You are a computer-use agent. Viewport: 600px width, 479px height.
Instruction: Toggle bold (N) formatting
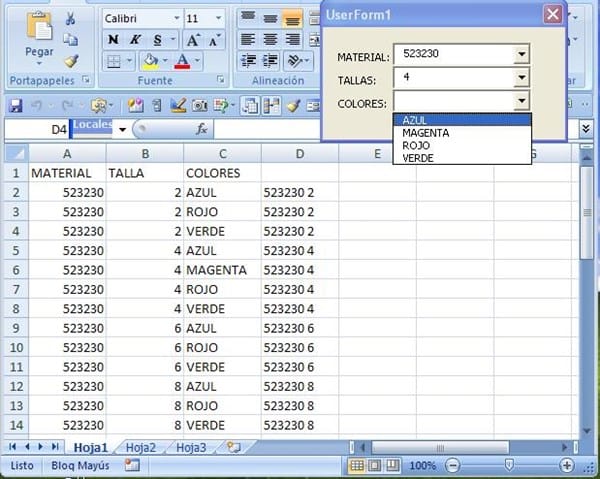[x=113, y=40]
